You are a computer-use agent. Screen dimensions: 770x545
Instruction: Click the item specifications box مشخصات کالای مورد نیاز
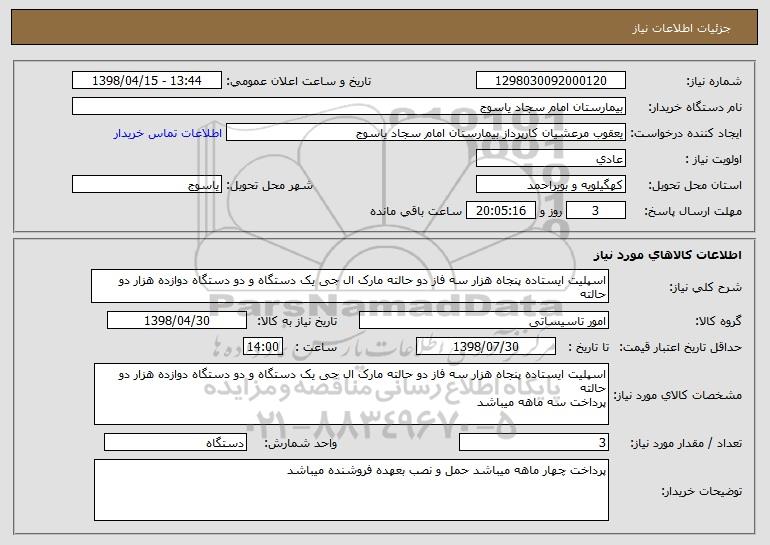351,394
